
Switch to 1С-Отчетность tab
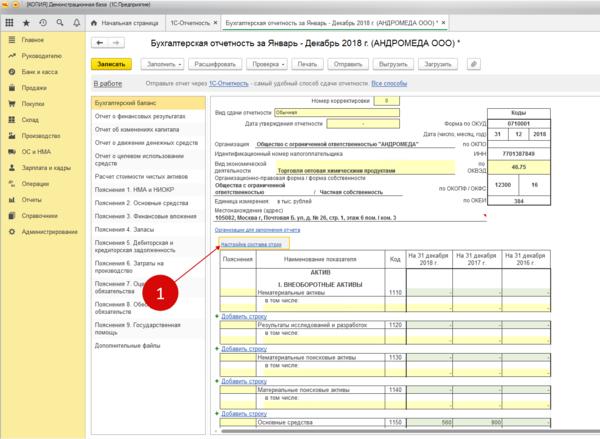(190, 23)
